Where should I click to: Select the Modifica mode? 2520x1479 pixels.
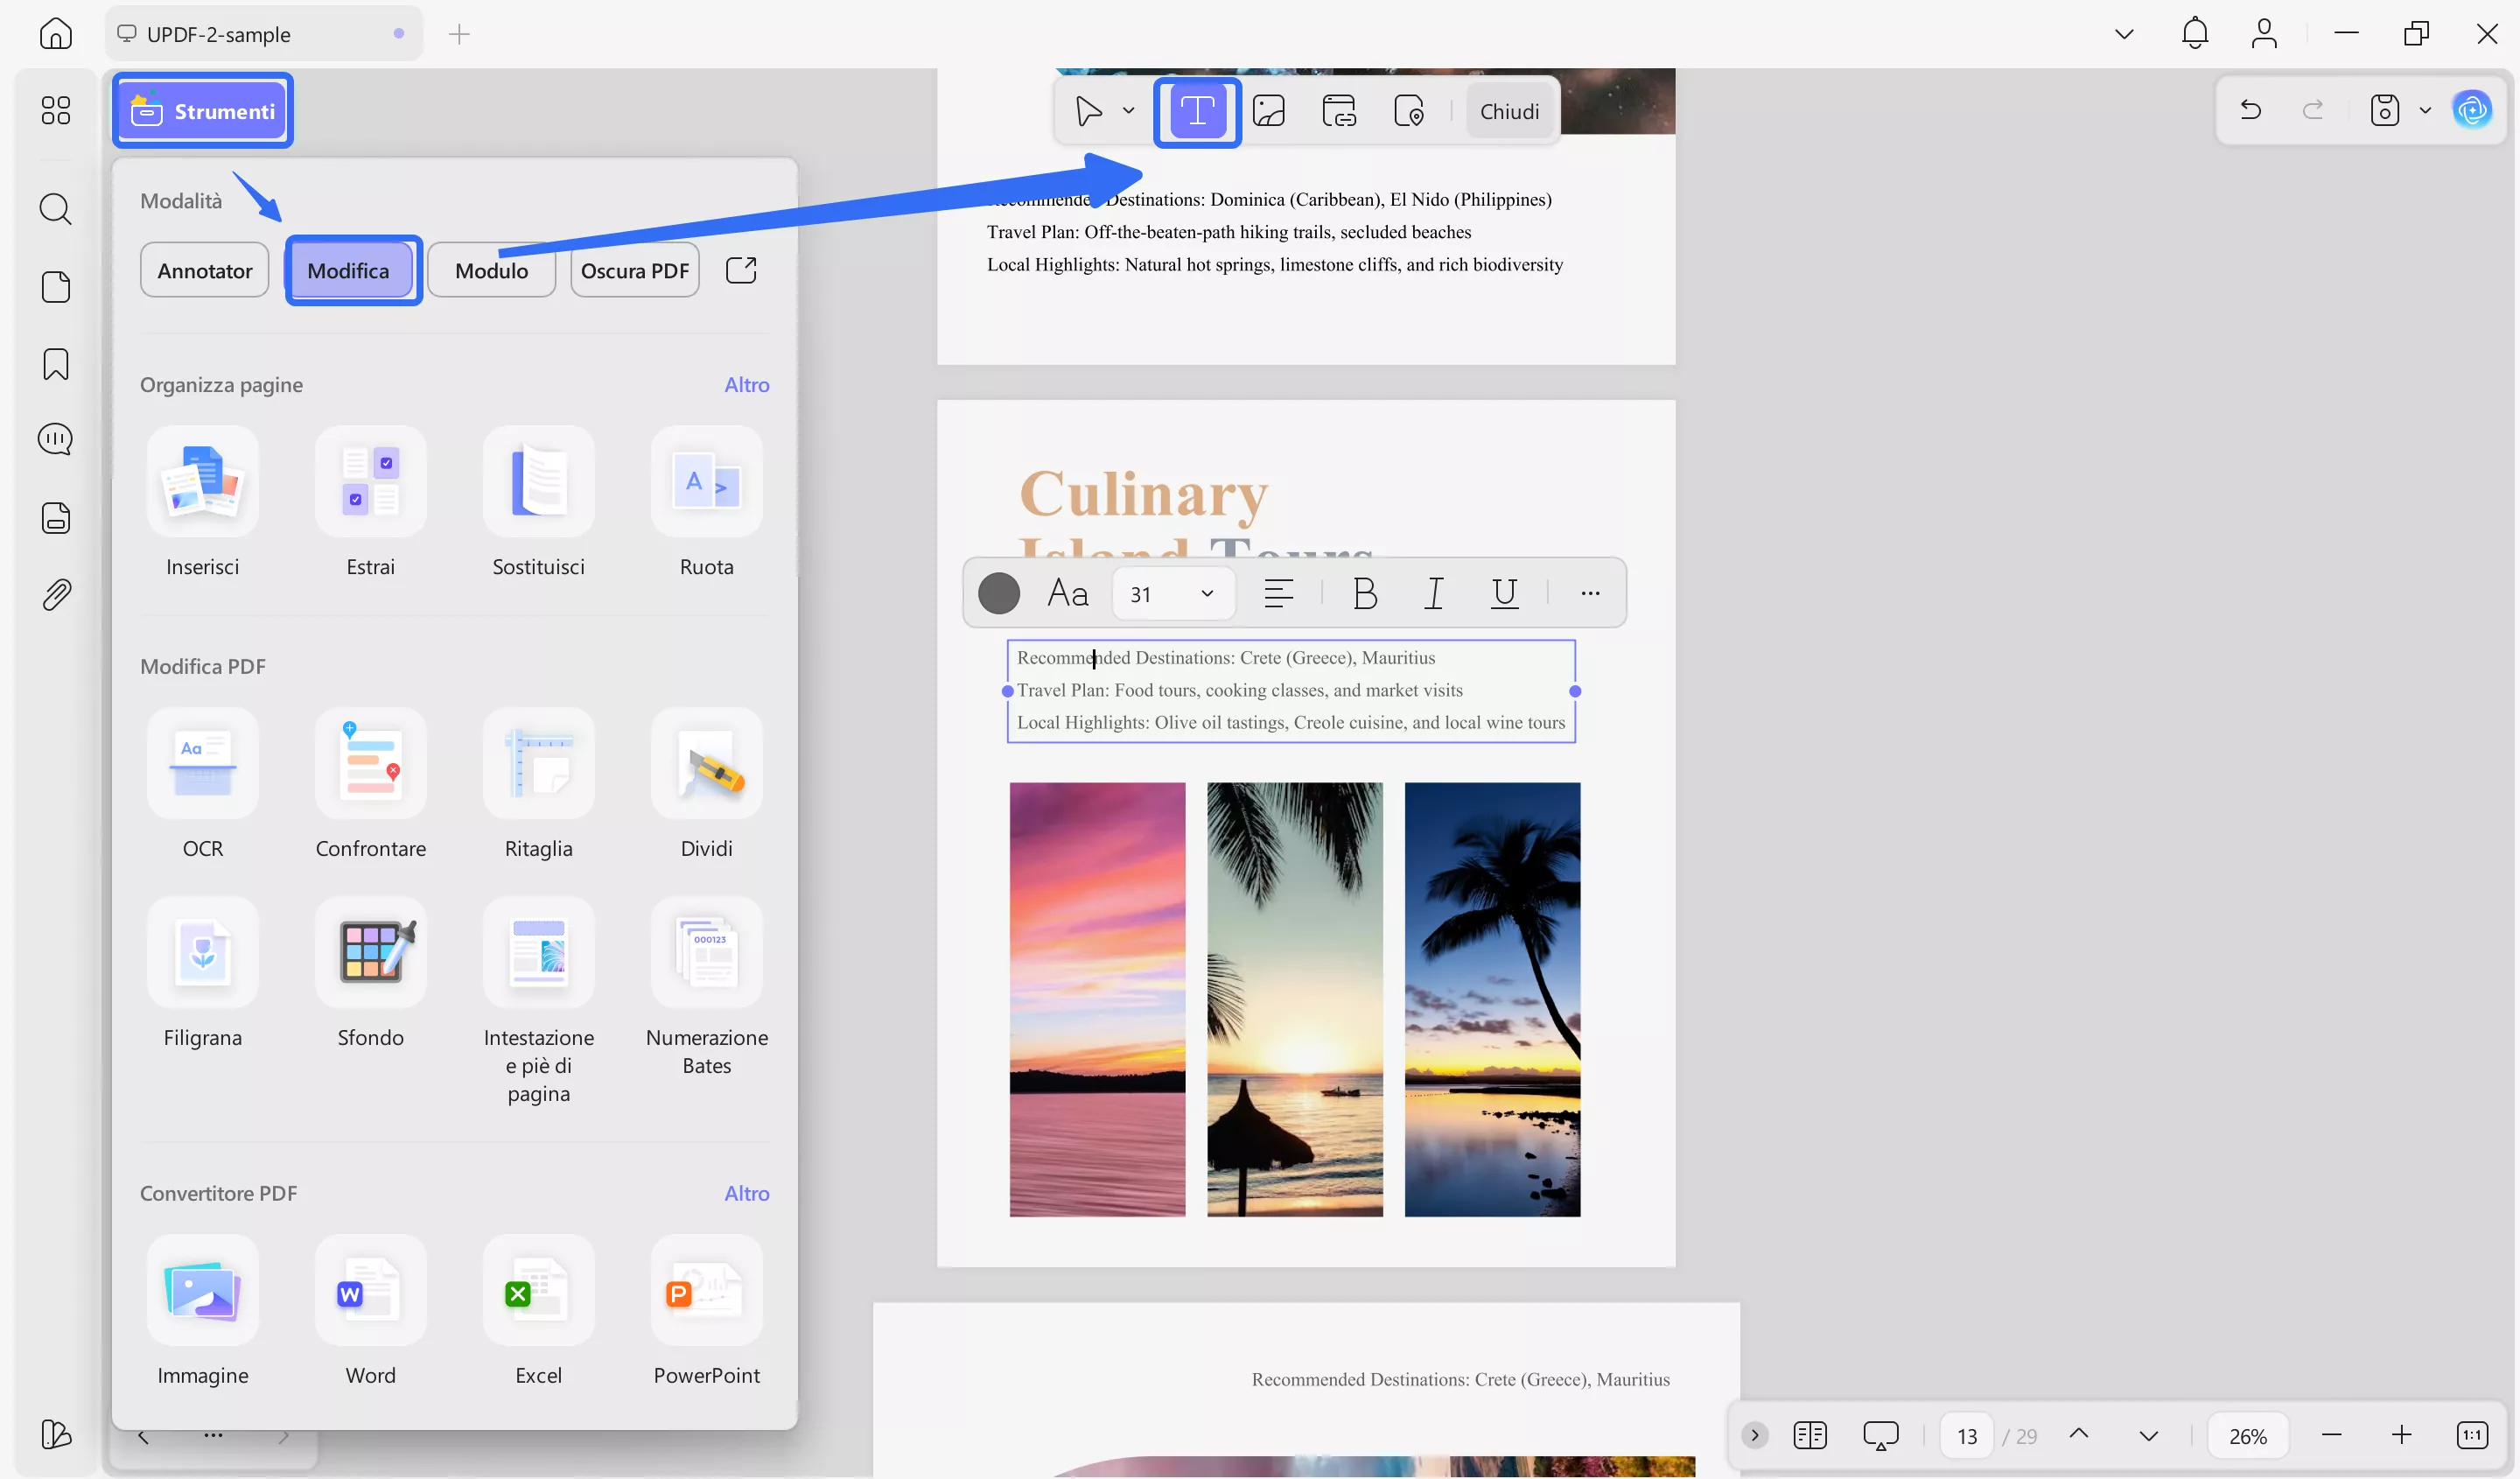[x=352, y=270]
